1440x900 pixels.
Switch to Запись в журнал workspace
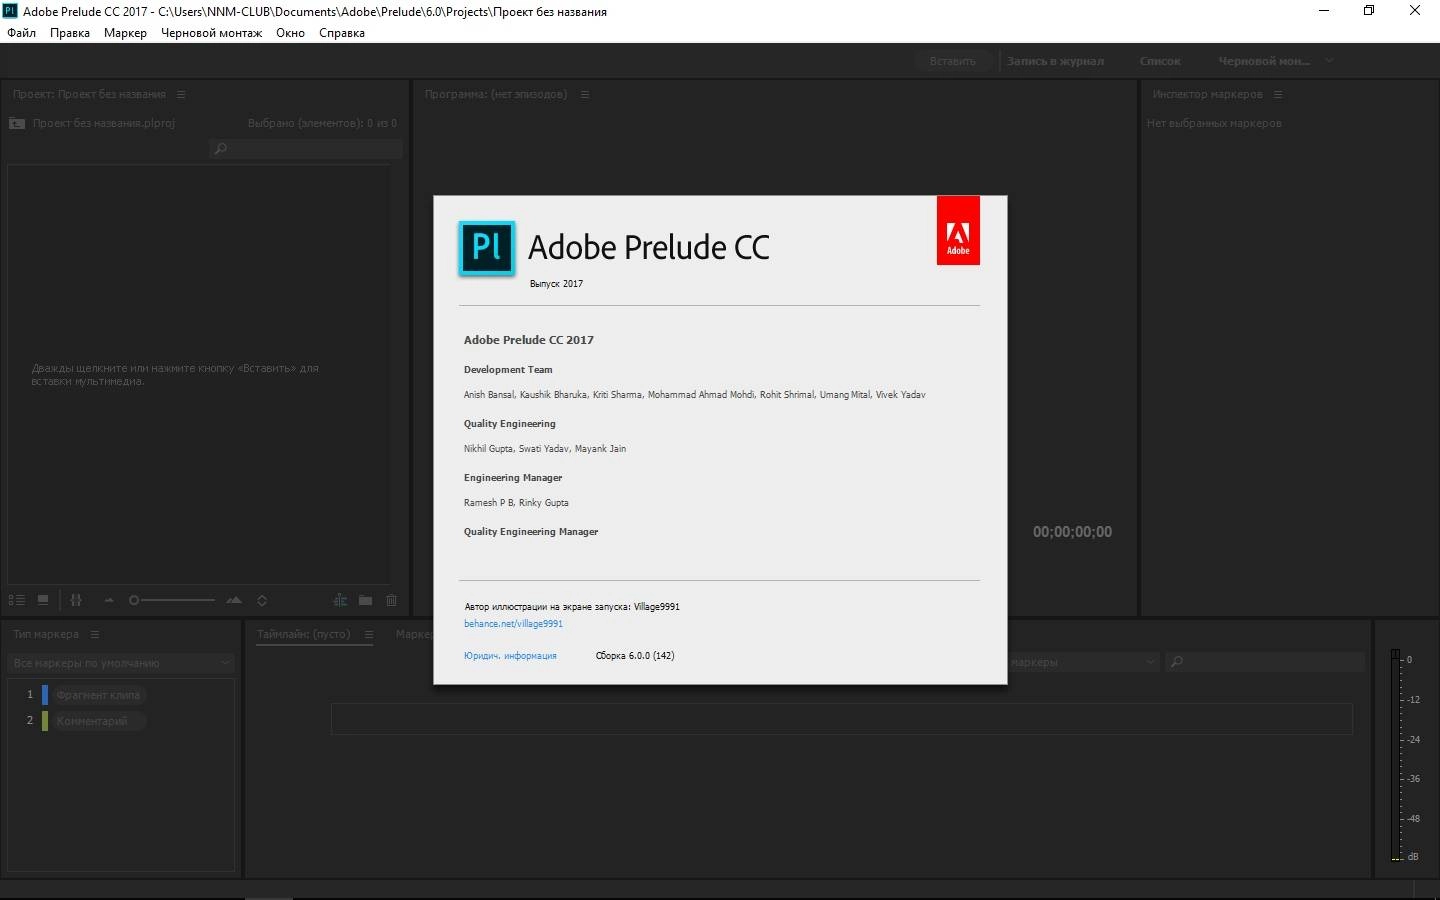pos(1055,61)
